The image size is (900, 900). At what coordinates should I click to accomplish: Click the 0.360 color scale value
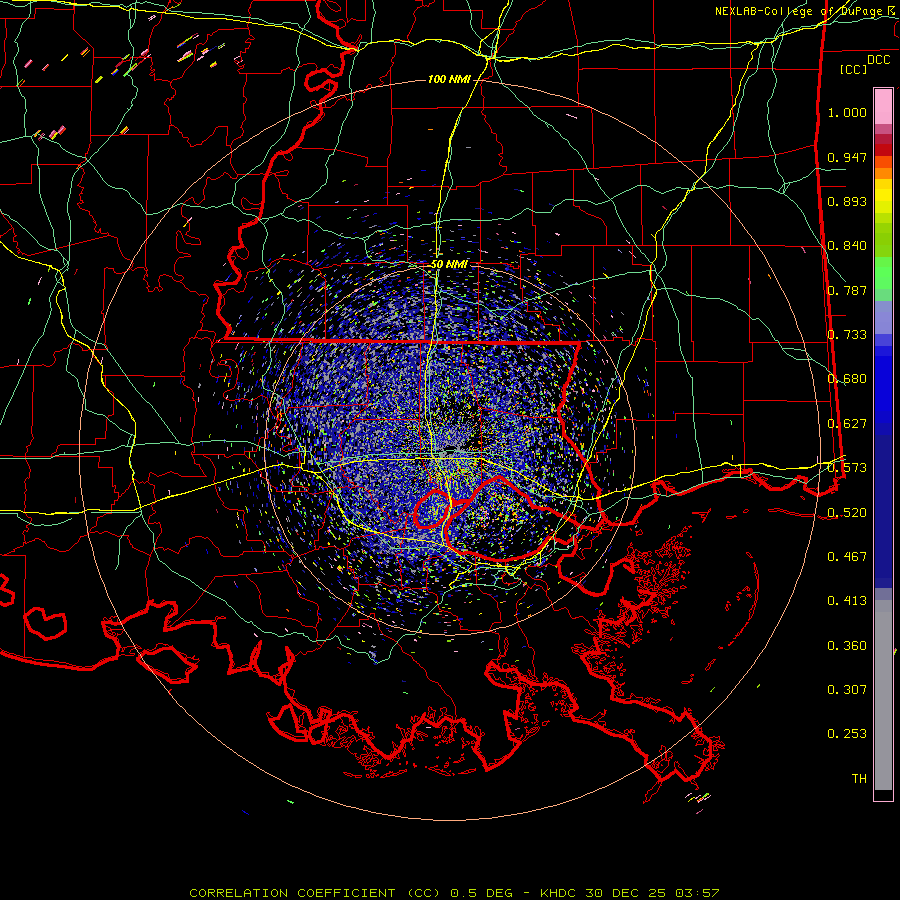(847, 646)
